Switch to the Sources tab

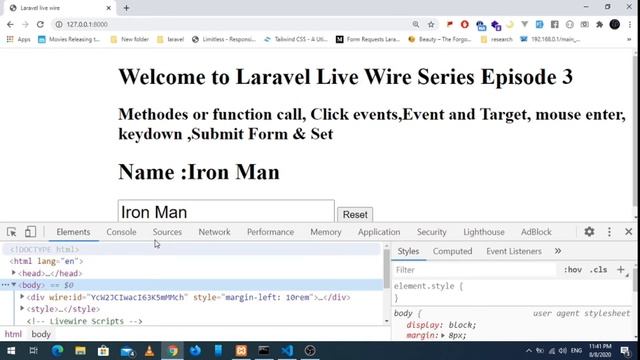[167, 232]
